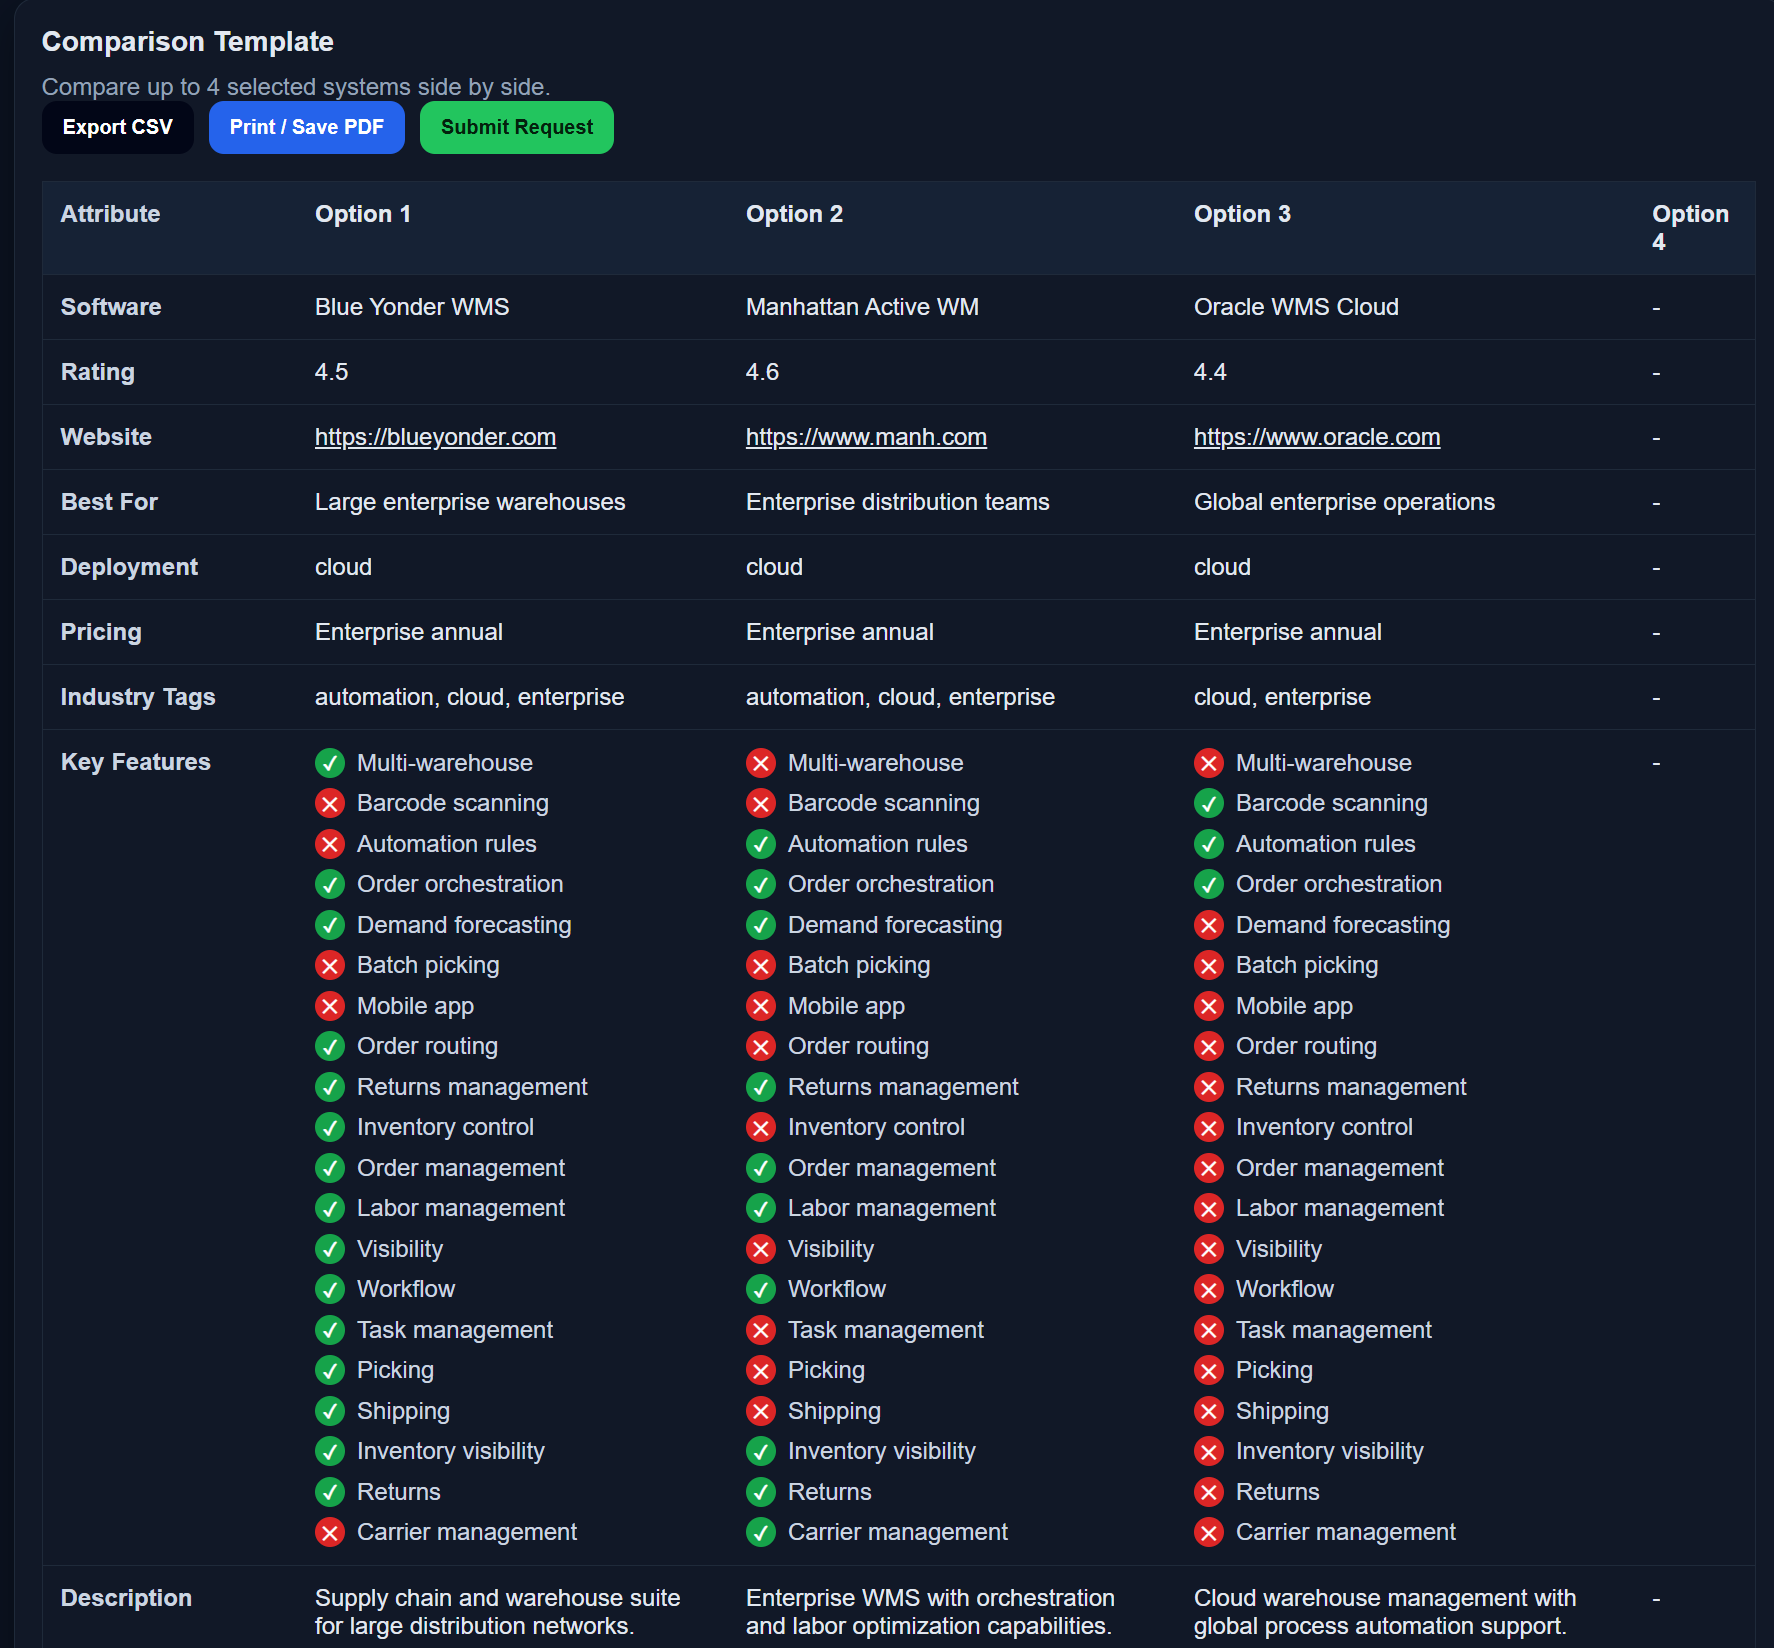Click the red X beside Picking for Oracle WMS Cloud
1774x1648 pixels.
pyautogui.click(x=1209, y=1370)
